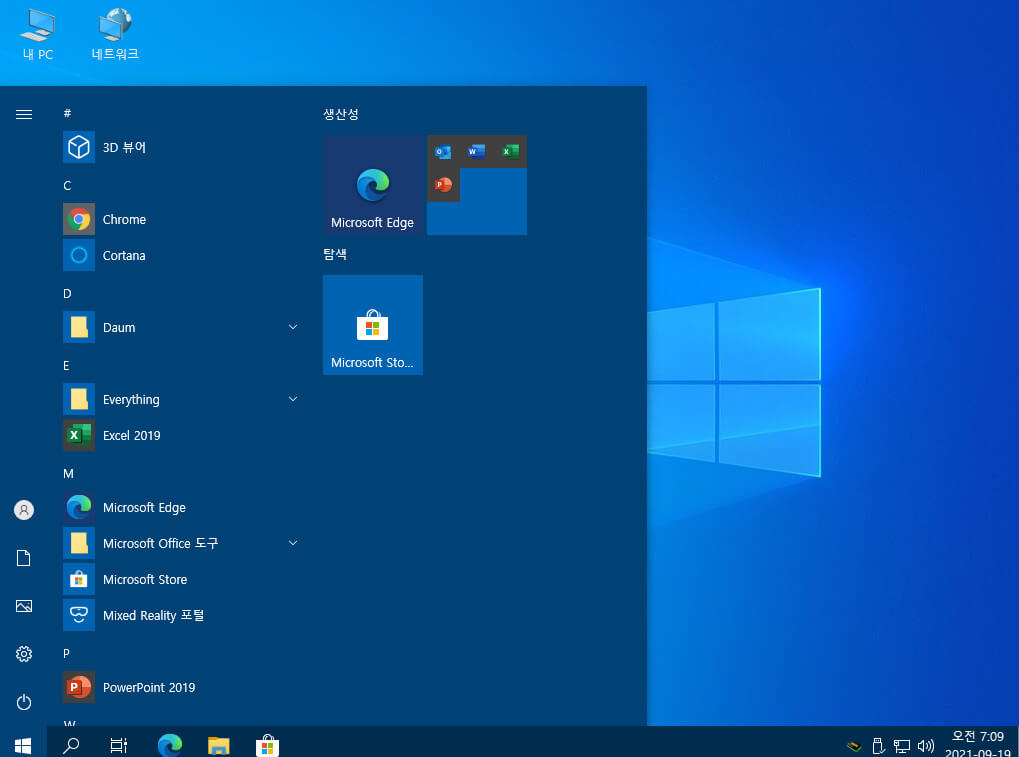1019x757 pixels.
Task: Jump to letter index via the M header
Action: [x=68, y=474]
